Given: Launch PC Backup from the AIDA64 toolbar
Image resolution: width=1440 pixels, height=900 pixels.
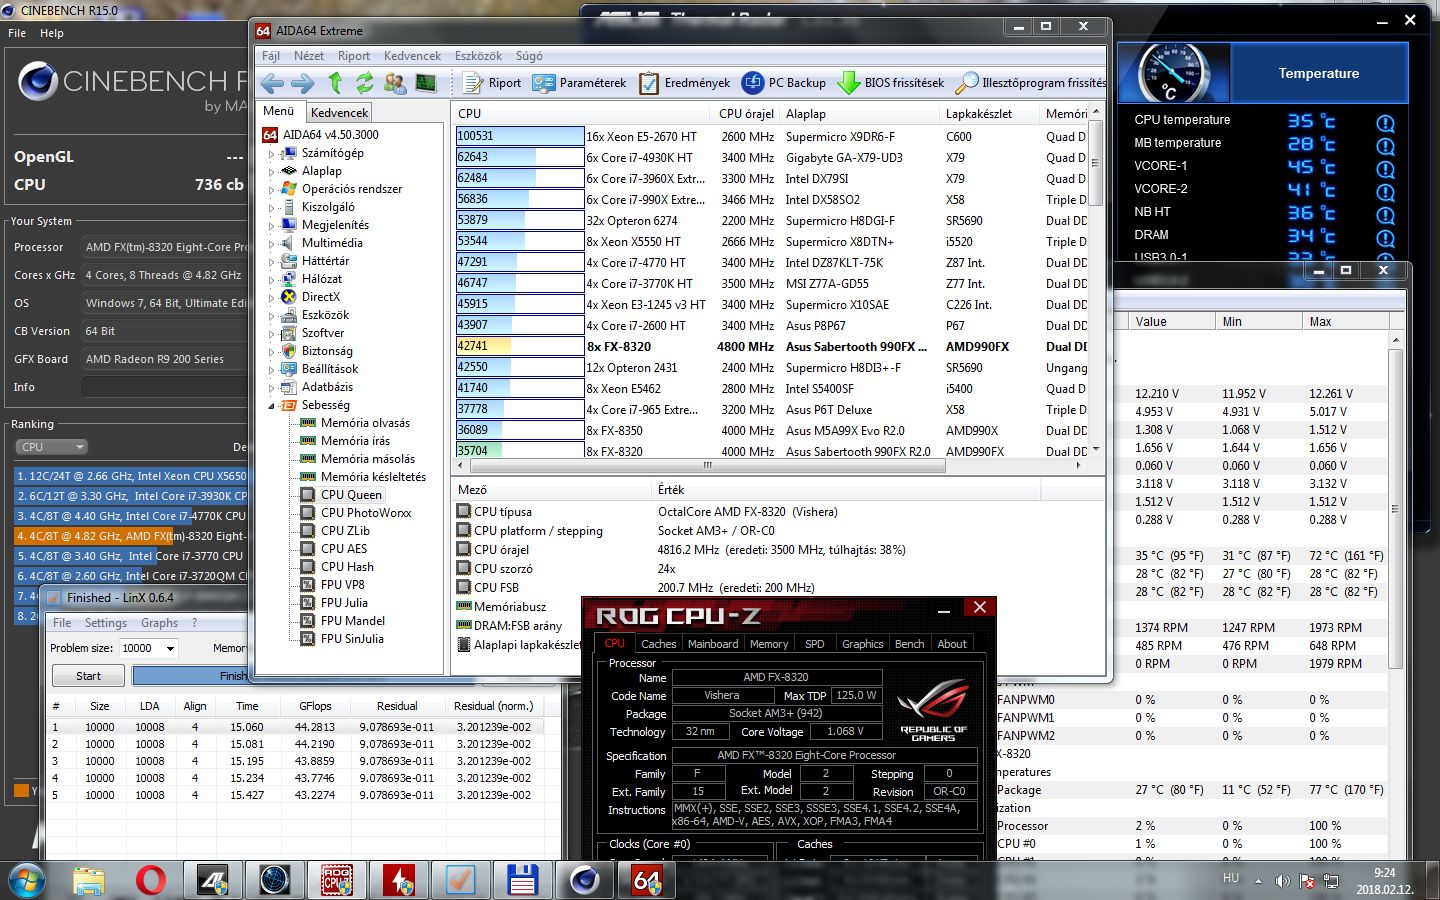Looking at the screenshot, I should click(x=784, y=83).
